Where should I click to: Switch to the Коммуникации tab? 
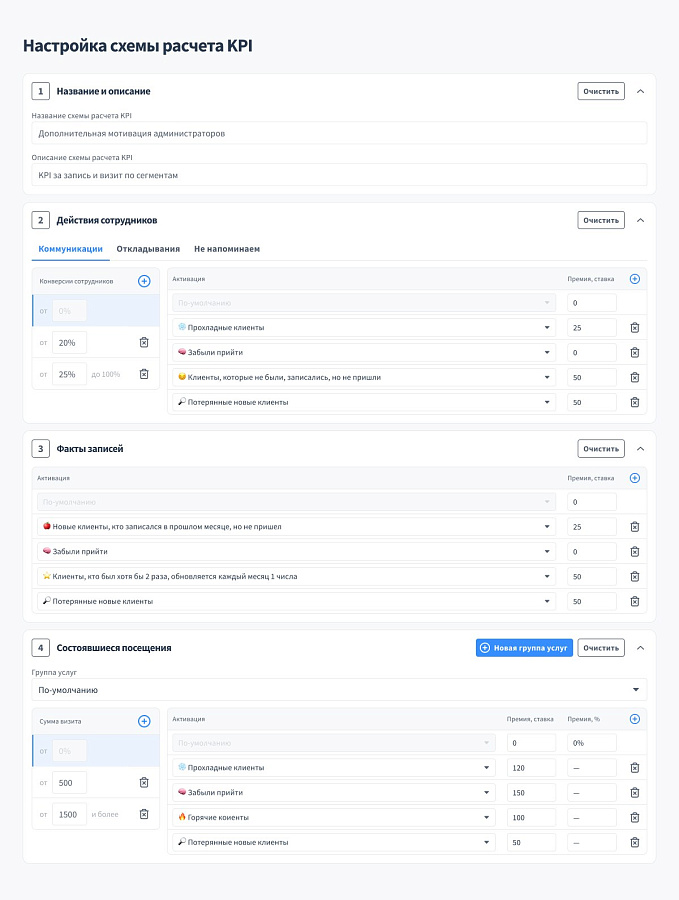pos(71,249)
